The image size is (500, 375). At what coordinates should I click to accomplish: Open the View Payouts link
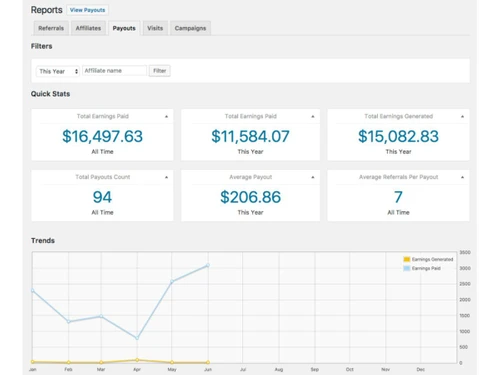coord(87,10)
